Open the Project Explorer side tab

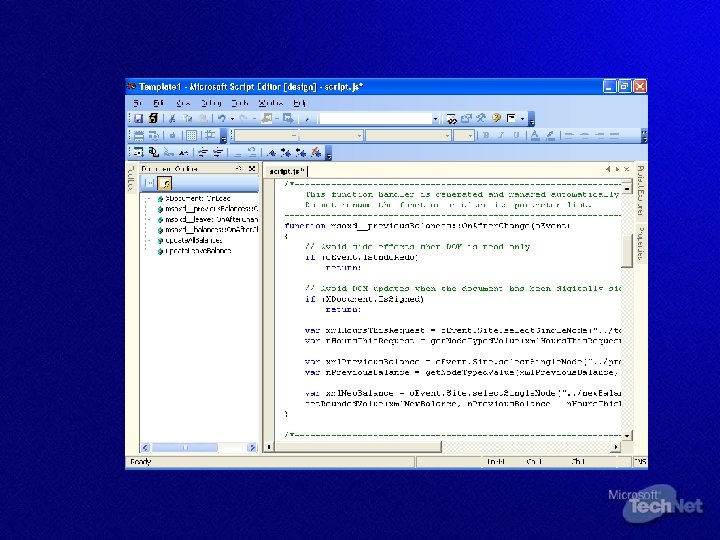pos(641,191)
